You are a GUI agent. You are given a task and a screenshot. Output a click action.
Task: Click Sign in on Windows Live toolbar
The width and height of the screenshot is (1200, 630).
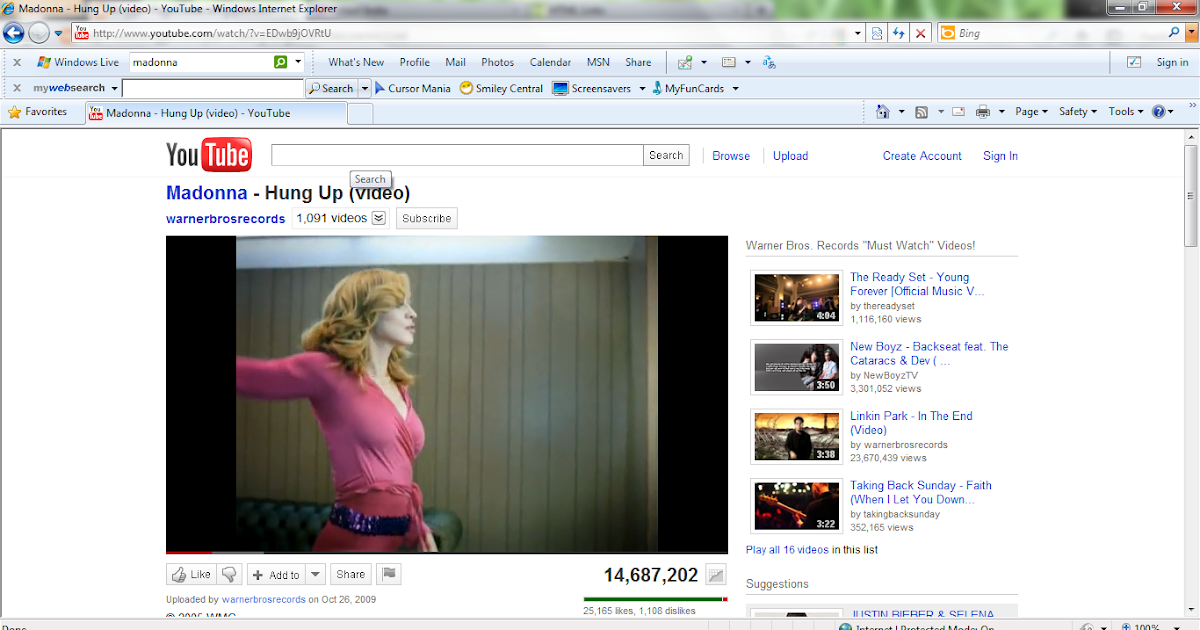1172,62
